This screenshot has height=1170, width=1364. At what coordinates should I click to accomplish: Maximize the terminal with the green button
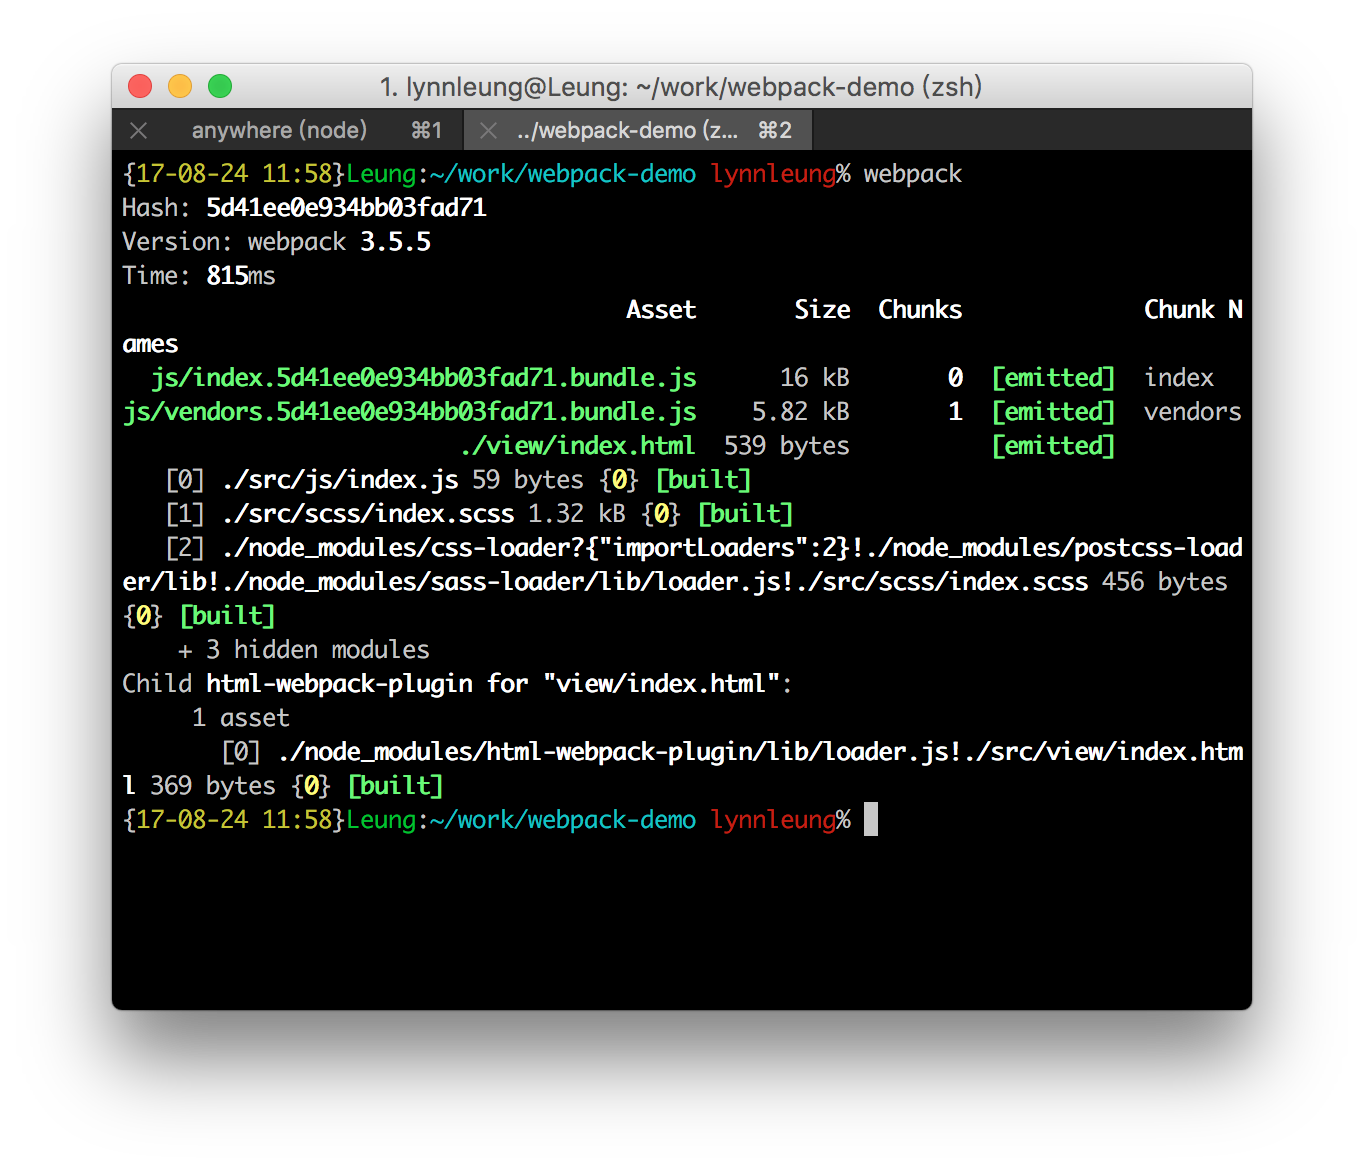220,87
